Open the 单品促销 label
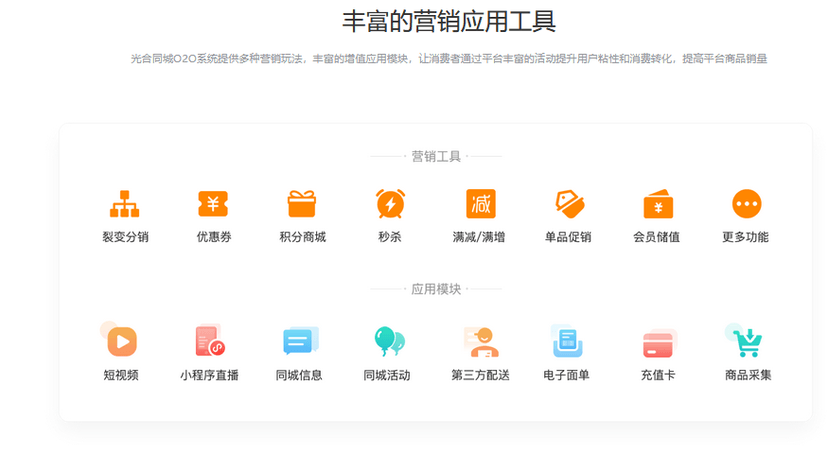828x452 pixels. 568,237
